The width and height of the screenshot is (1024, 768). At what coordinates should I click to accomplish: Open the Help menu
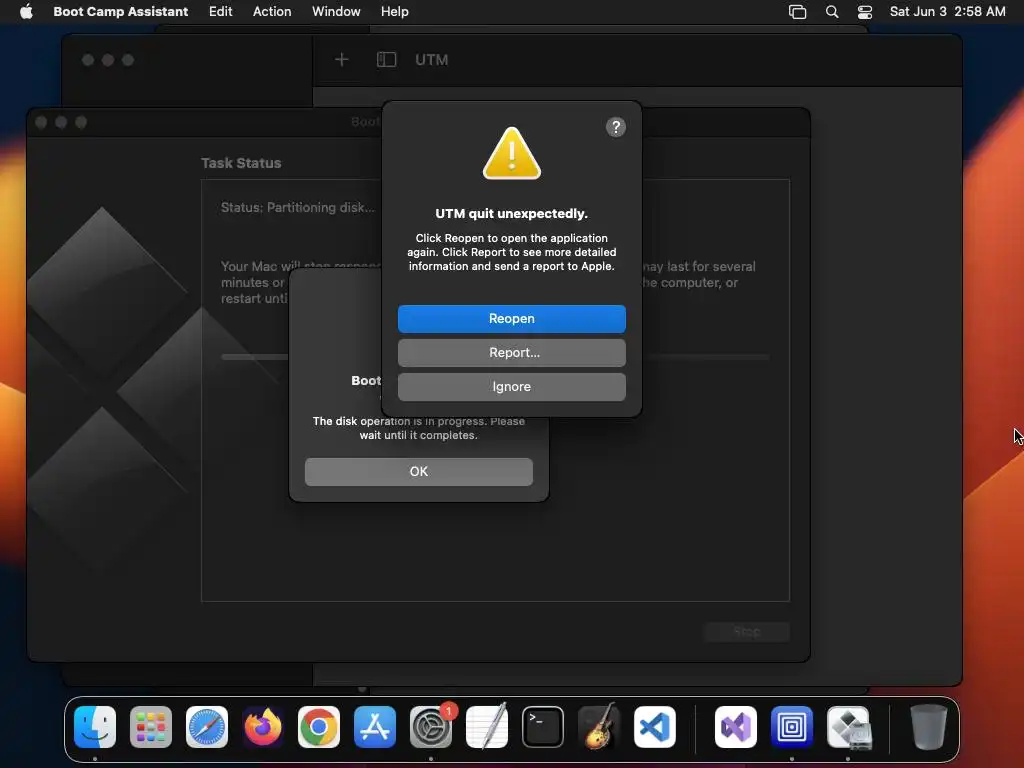(394, 12)
